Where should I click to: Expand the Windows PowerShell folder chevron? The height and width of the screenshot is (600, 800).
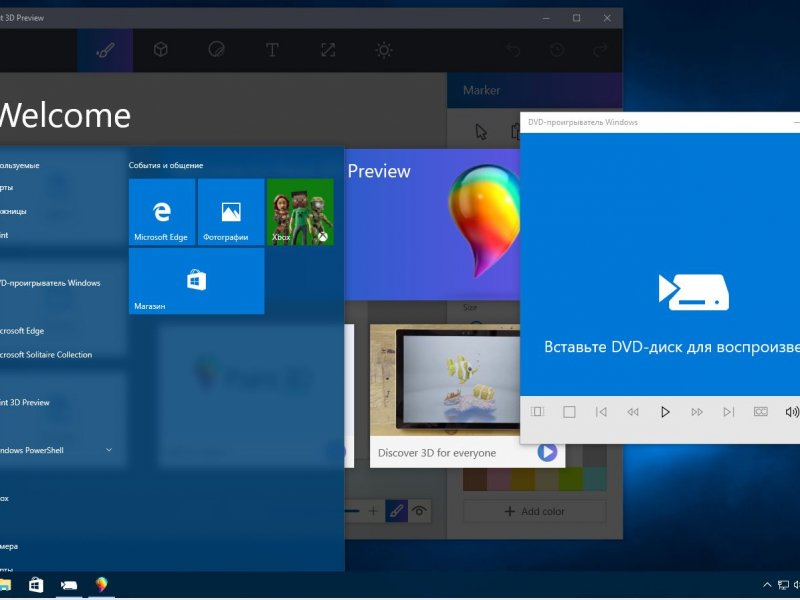109,450
